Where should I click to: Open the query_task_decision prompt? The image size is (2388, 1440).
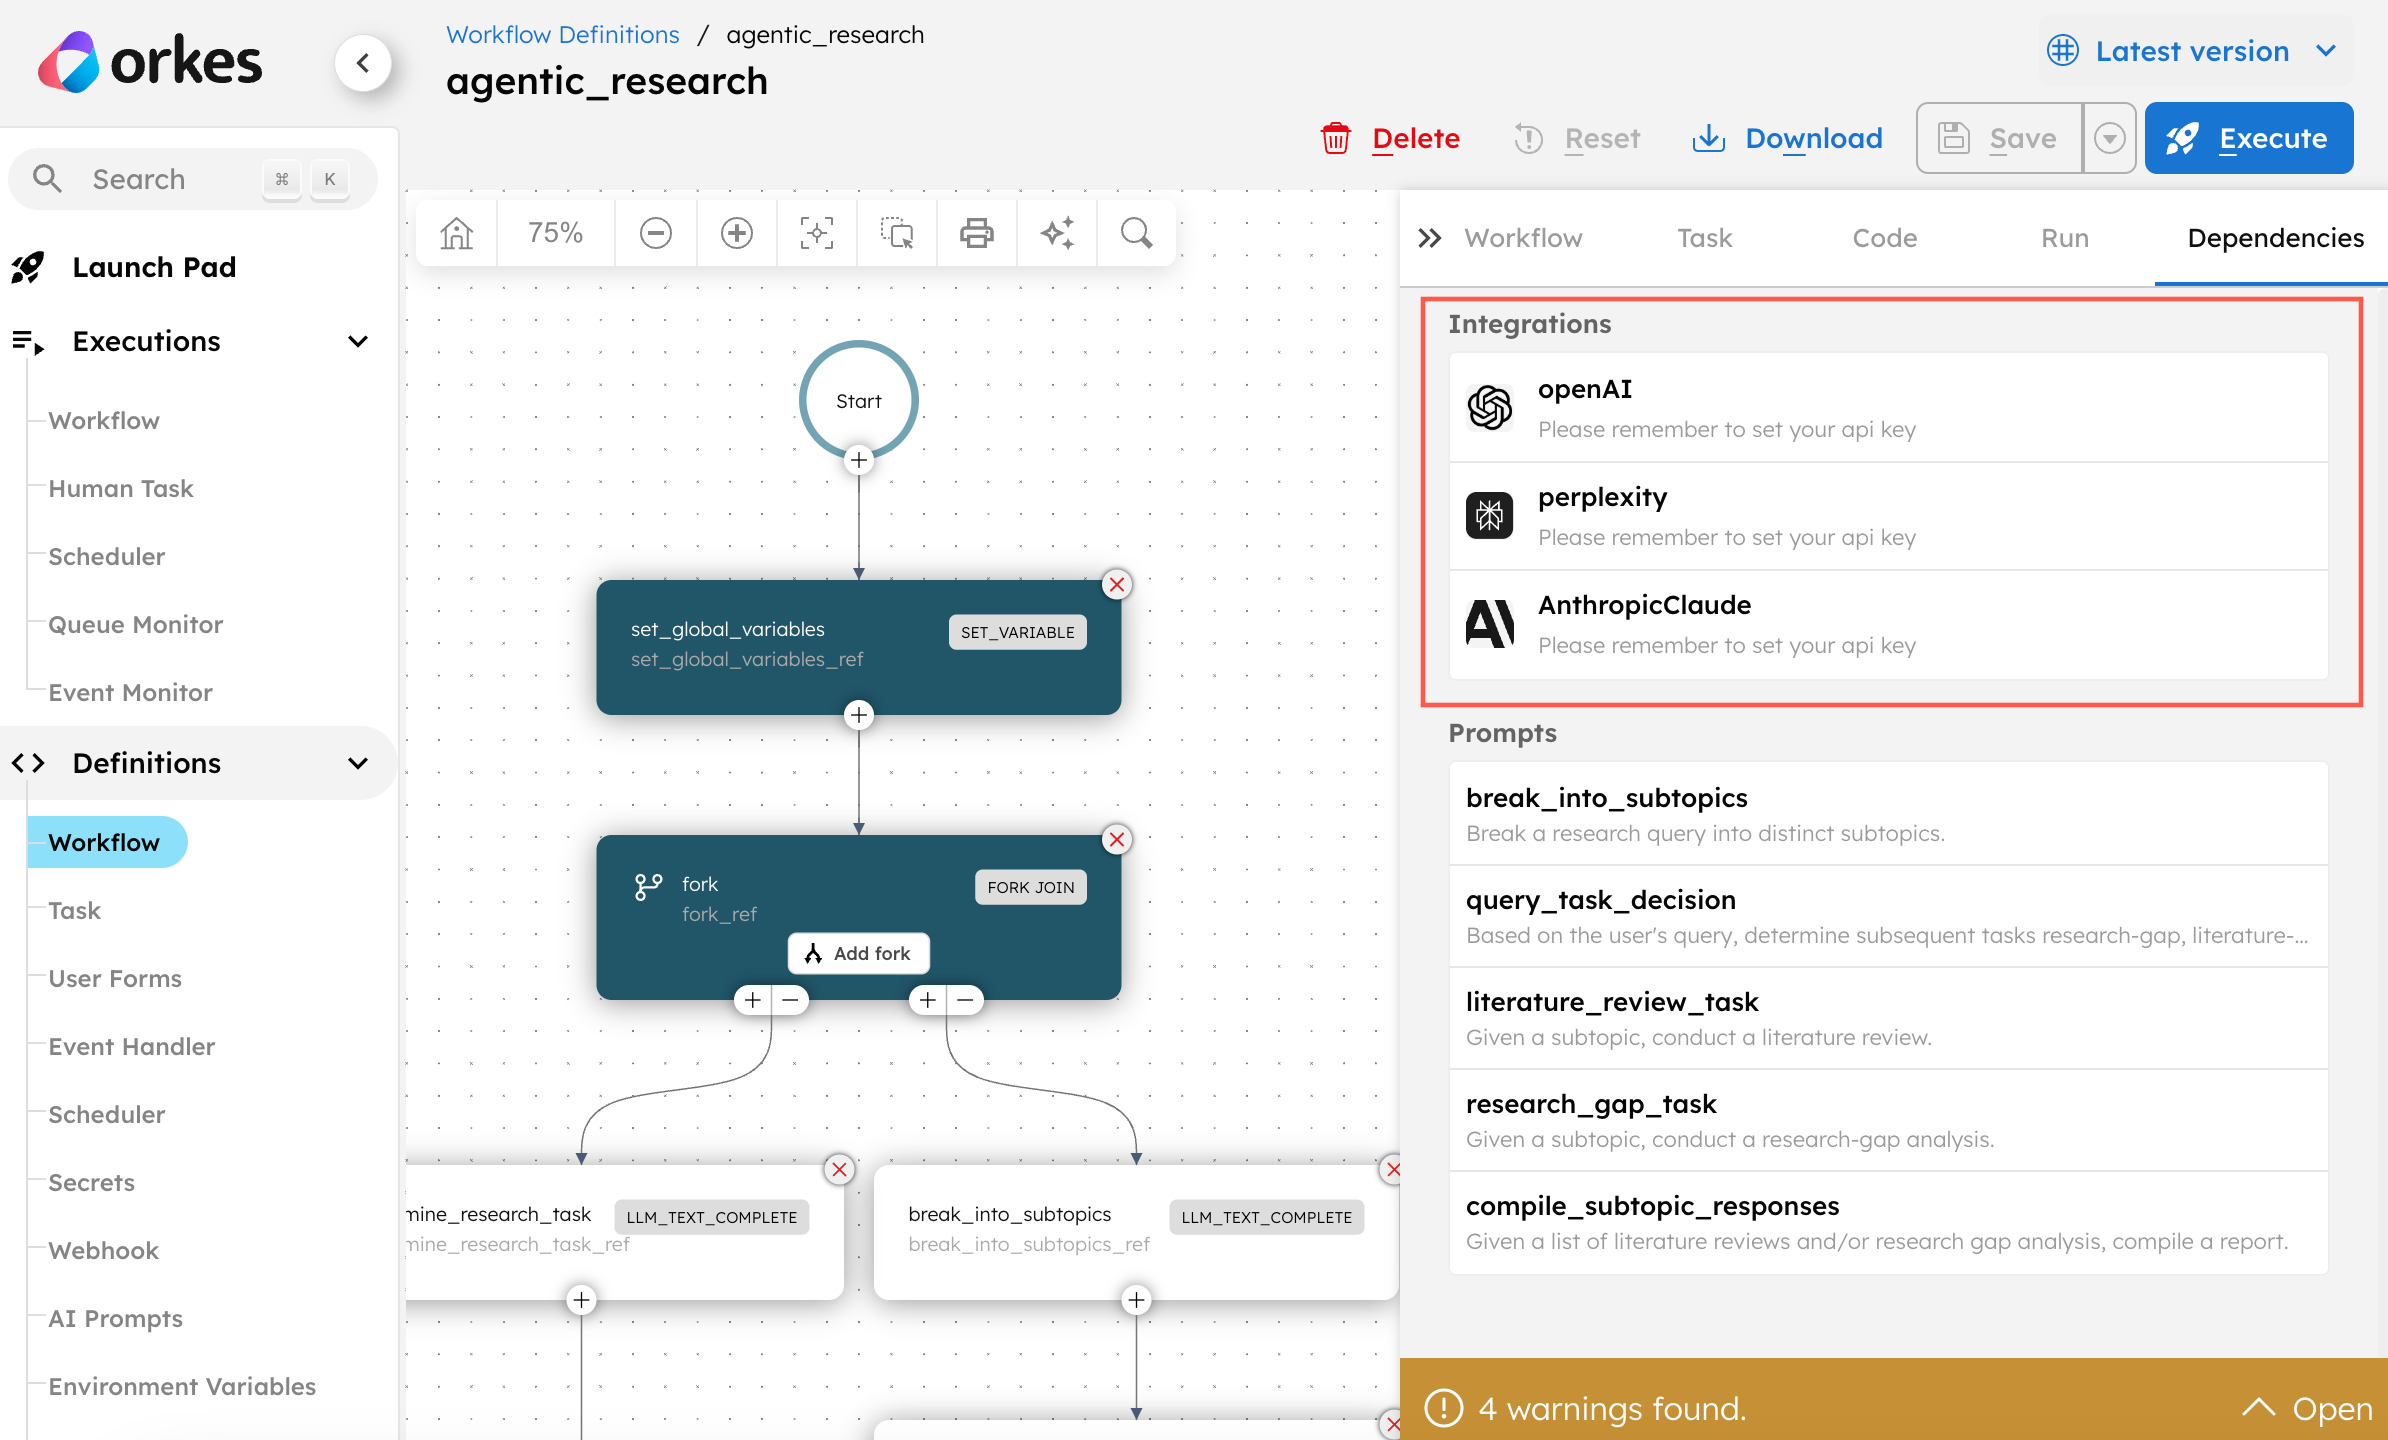click(x=1889, y=917)
